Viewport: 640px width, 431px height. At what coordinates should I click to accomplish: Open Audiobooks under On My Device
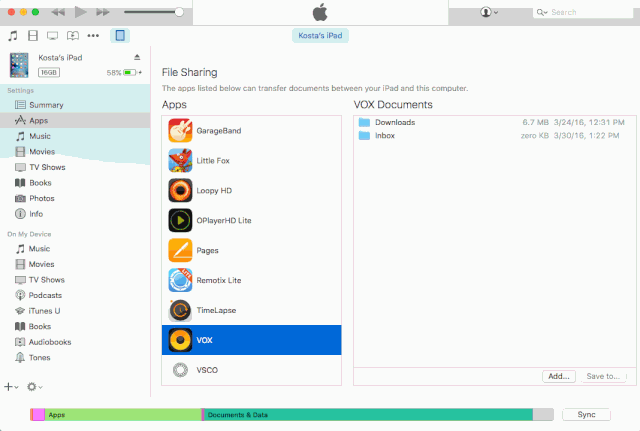pos(75,342)
